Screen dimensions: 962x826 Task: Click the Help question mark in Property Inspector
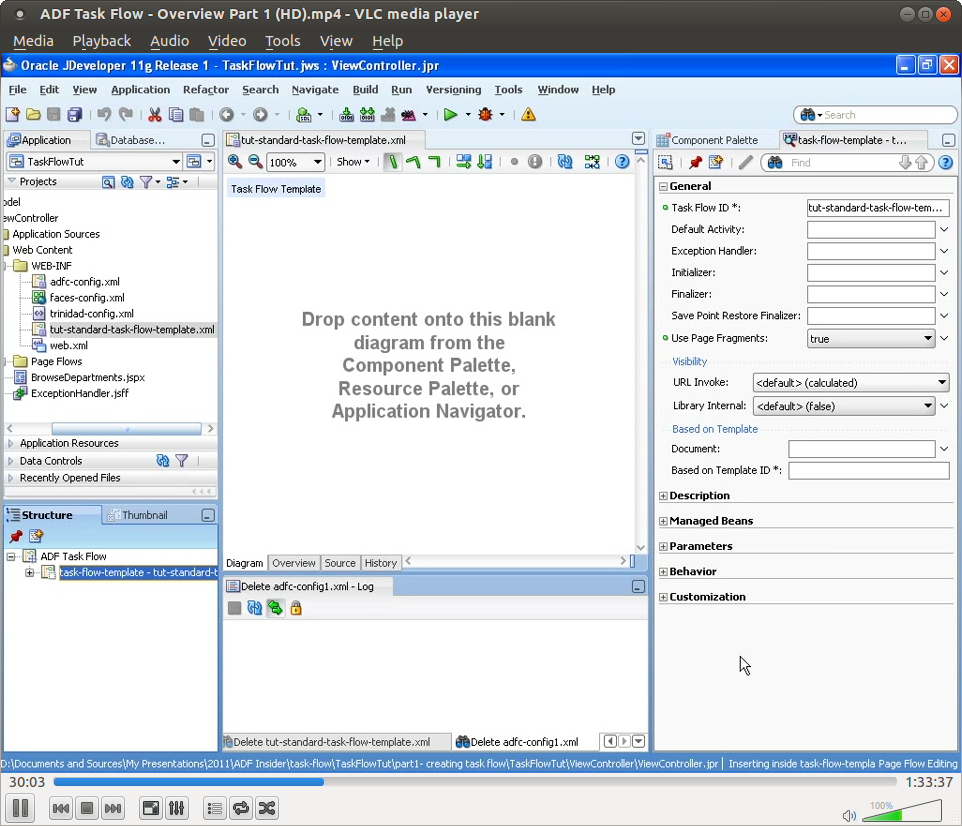pyautogui.click(x=946, y=162)
